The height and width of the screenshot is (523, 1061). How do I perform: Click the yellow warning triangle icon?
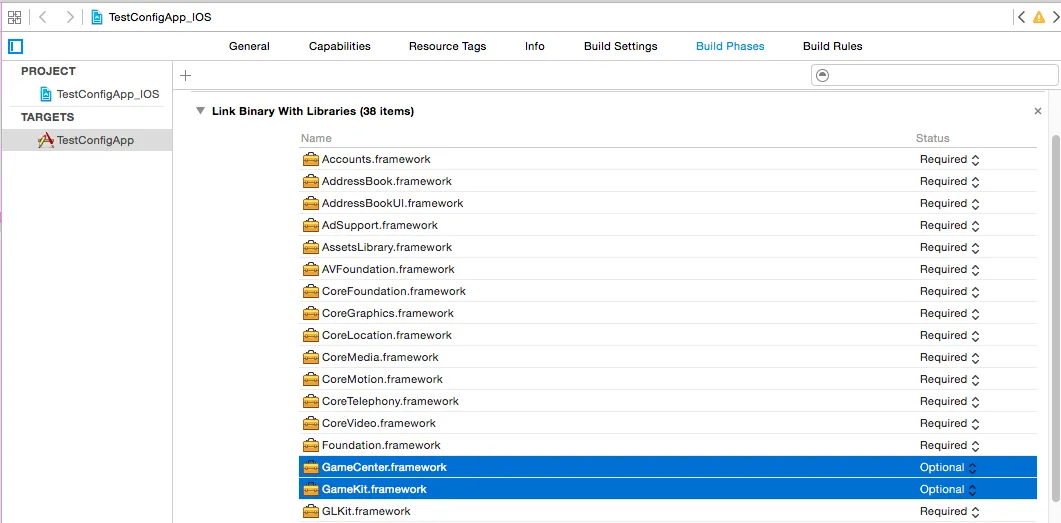click(1038, 18)
